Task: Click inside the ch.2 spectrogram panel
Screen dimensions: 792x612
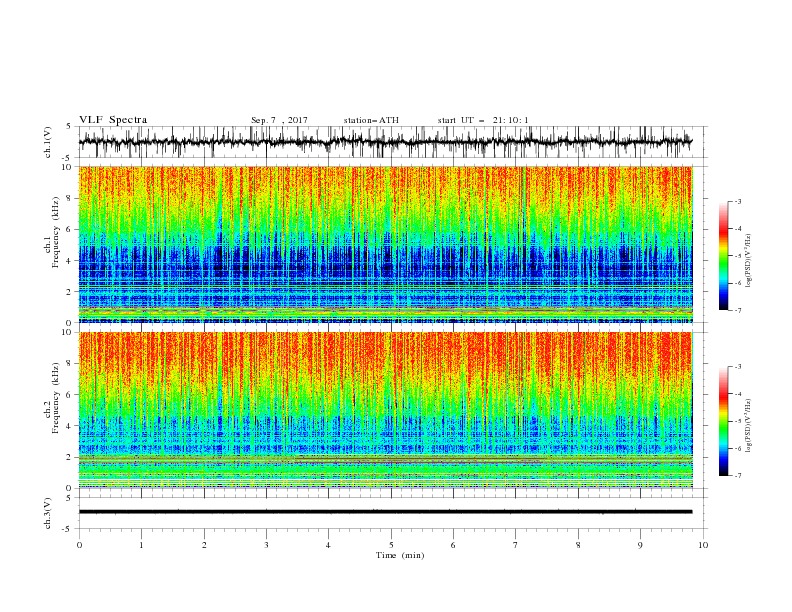Action: (386, 410)
